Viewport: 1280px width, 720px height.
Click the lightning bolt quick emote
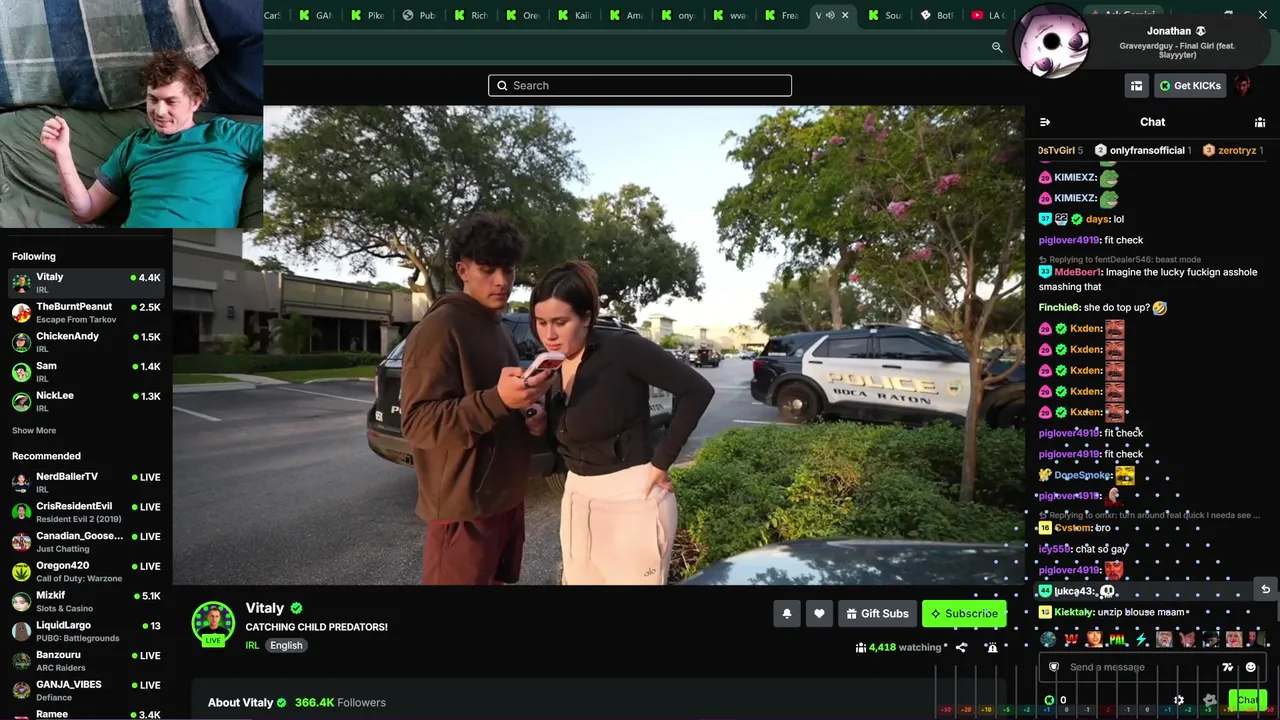[1141, 639]
